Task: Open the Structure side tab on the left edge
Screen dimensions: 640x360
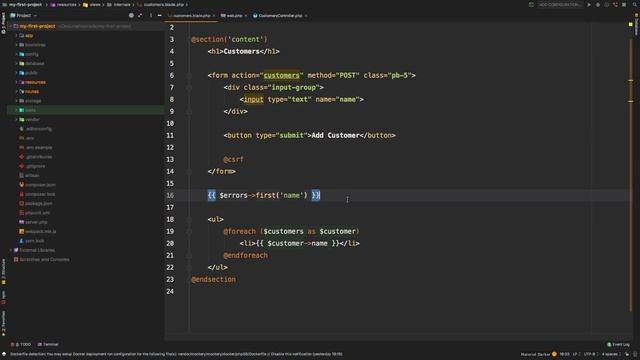Action: [4, 271]
